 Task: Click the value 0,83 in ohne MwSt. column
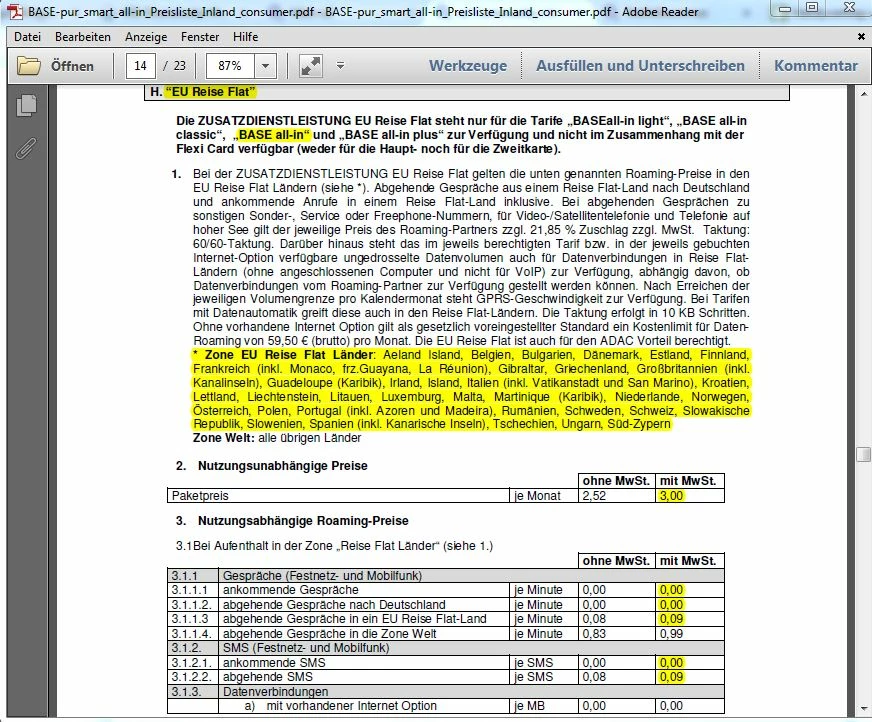[594, 634]
